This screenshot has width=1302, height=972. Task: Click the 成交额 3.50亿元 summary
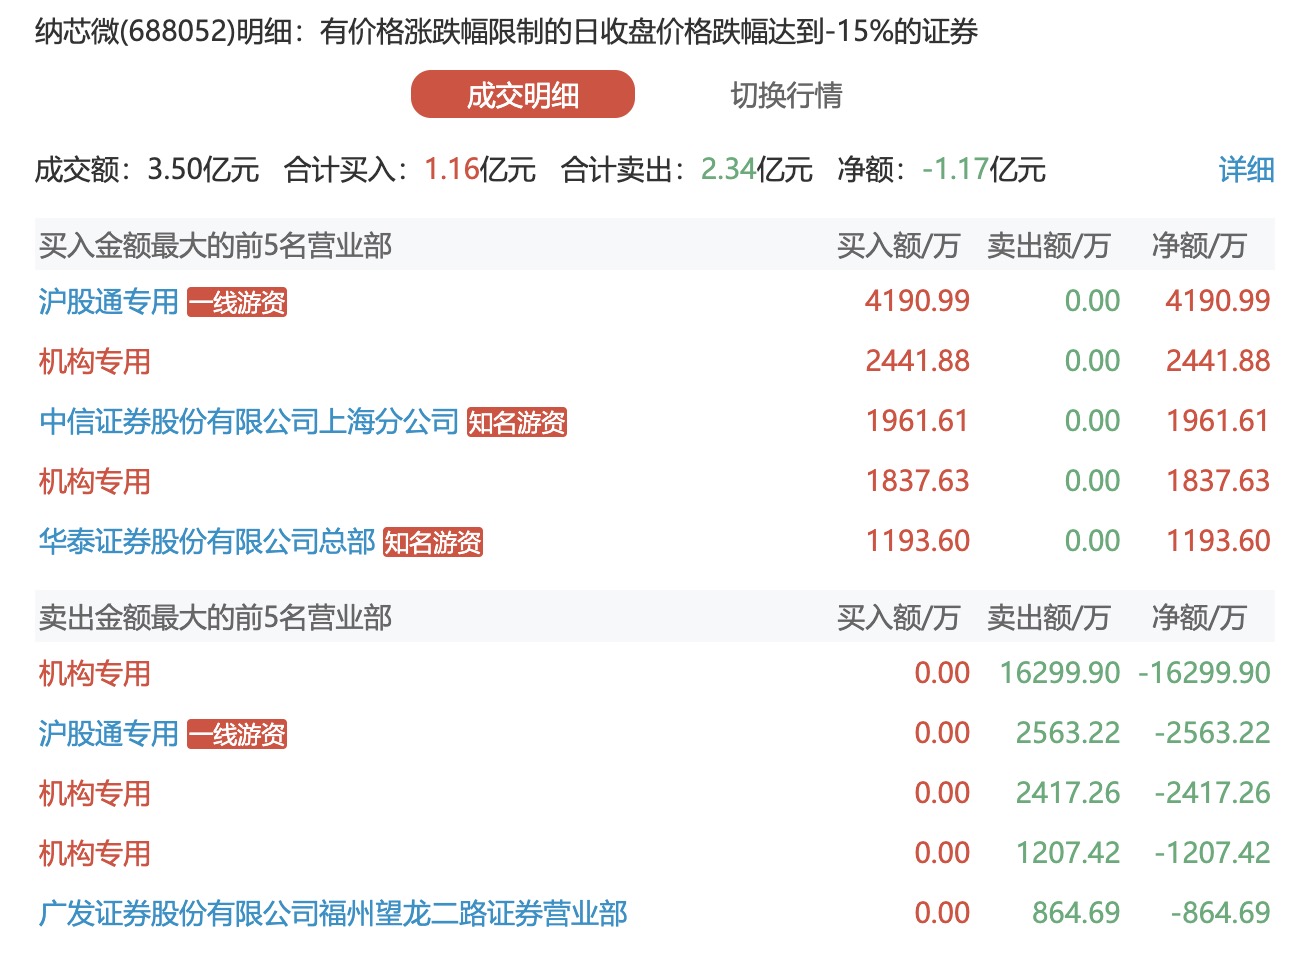[x=147, y=169]
